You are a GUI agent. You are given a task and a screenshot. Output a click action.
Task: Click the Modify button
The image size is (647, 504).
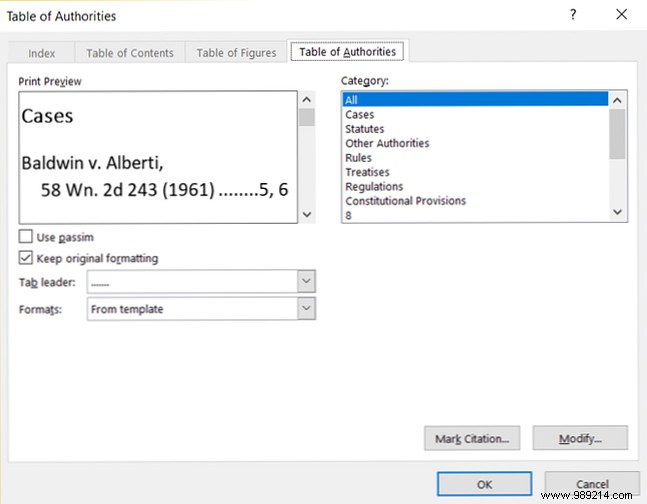click(x=580, y=438)
